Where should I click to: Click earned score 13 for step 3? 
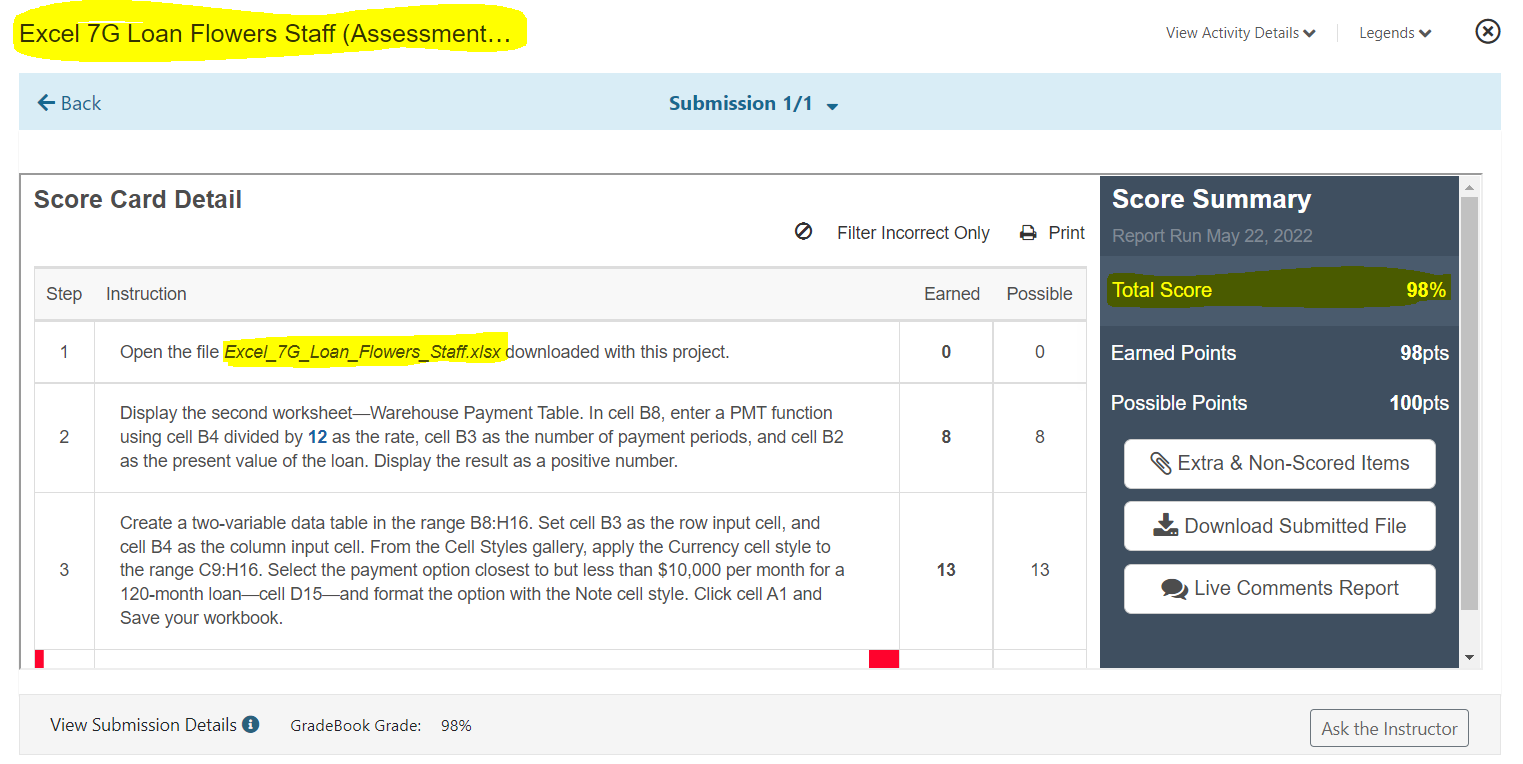pos(946,570)
